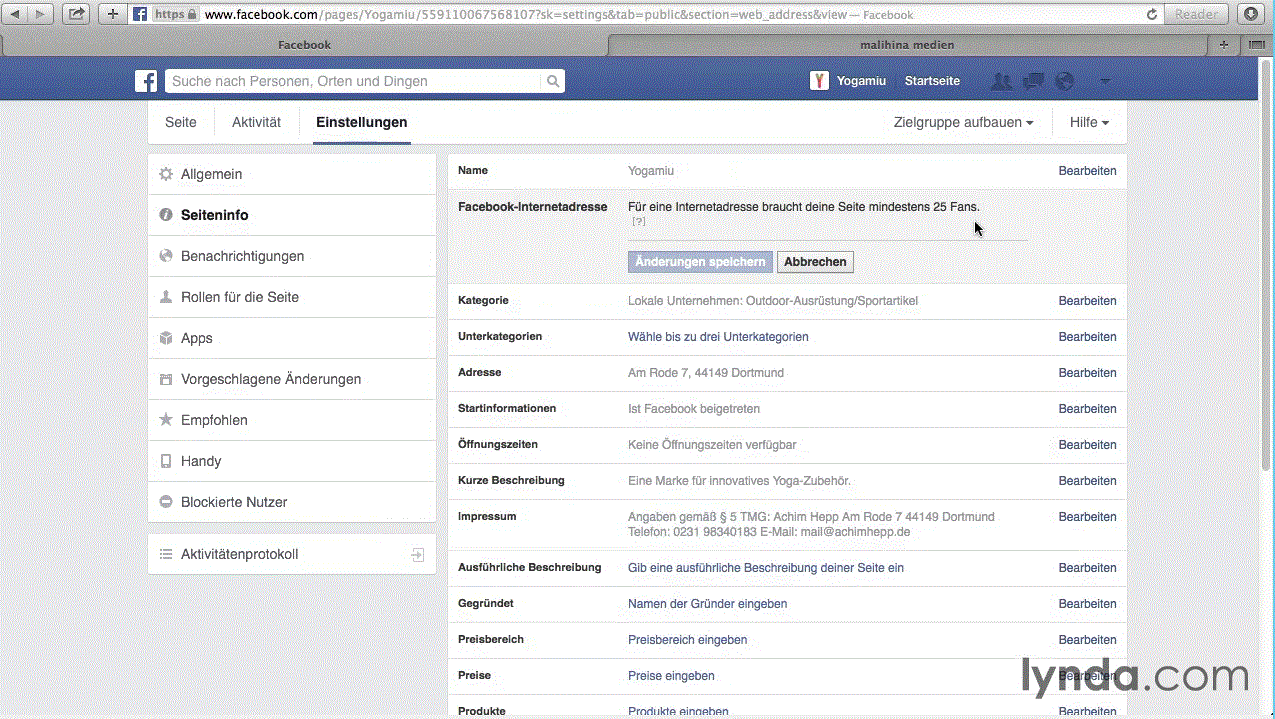1275x719 pixels.
Task: Click the Yogamiu page avatar icon
Action: pos(820,81)
